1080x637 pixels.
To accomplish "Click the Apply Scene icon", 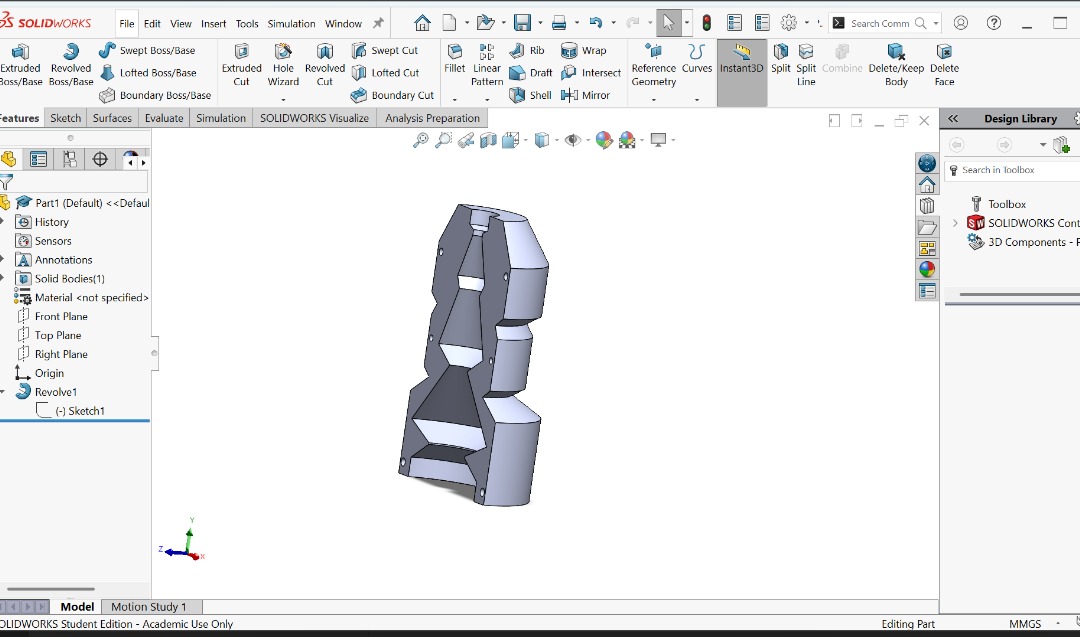I will tap(627, 140).
